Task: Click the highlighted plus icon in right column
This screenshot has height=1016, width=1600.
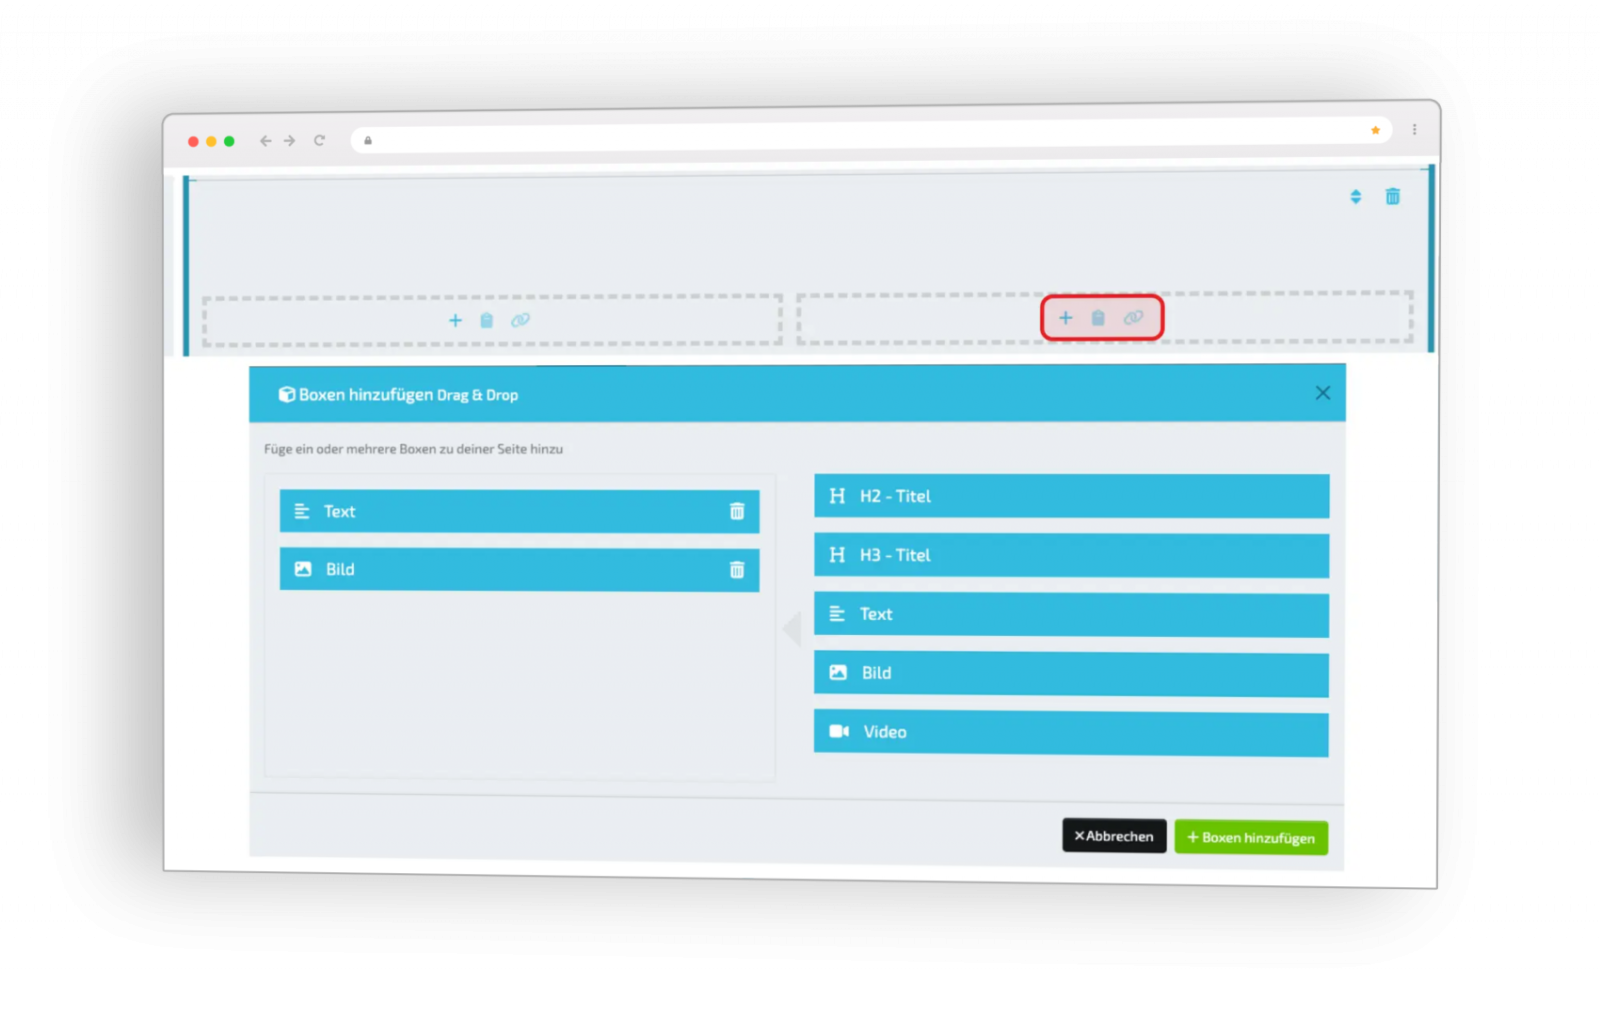Action: coord(1066,318)
